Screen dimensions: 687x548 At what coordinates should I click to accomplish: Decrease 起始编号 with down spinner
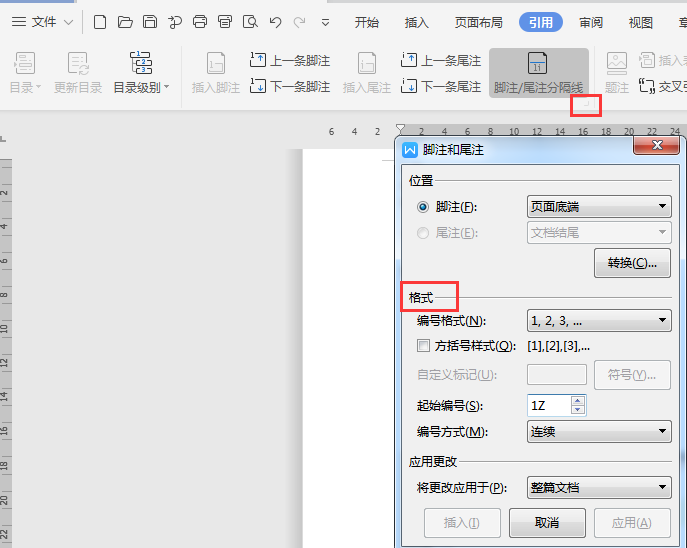coord(577,410)
